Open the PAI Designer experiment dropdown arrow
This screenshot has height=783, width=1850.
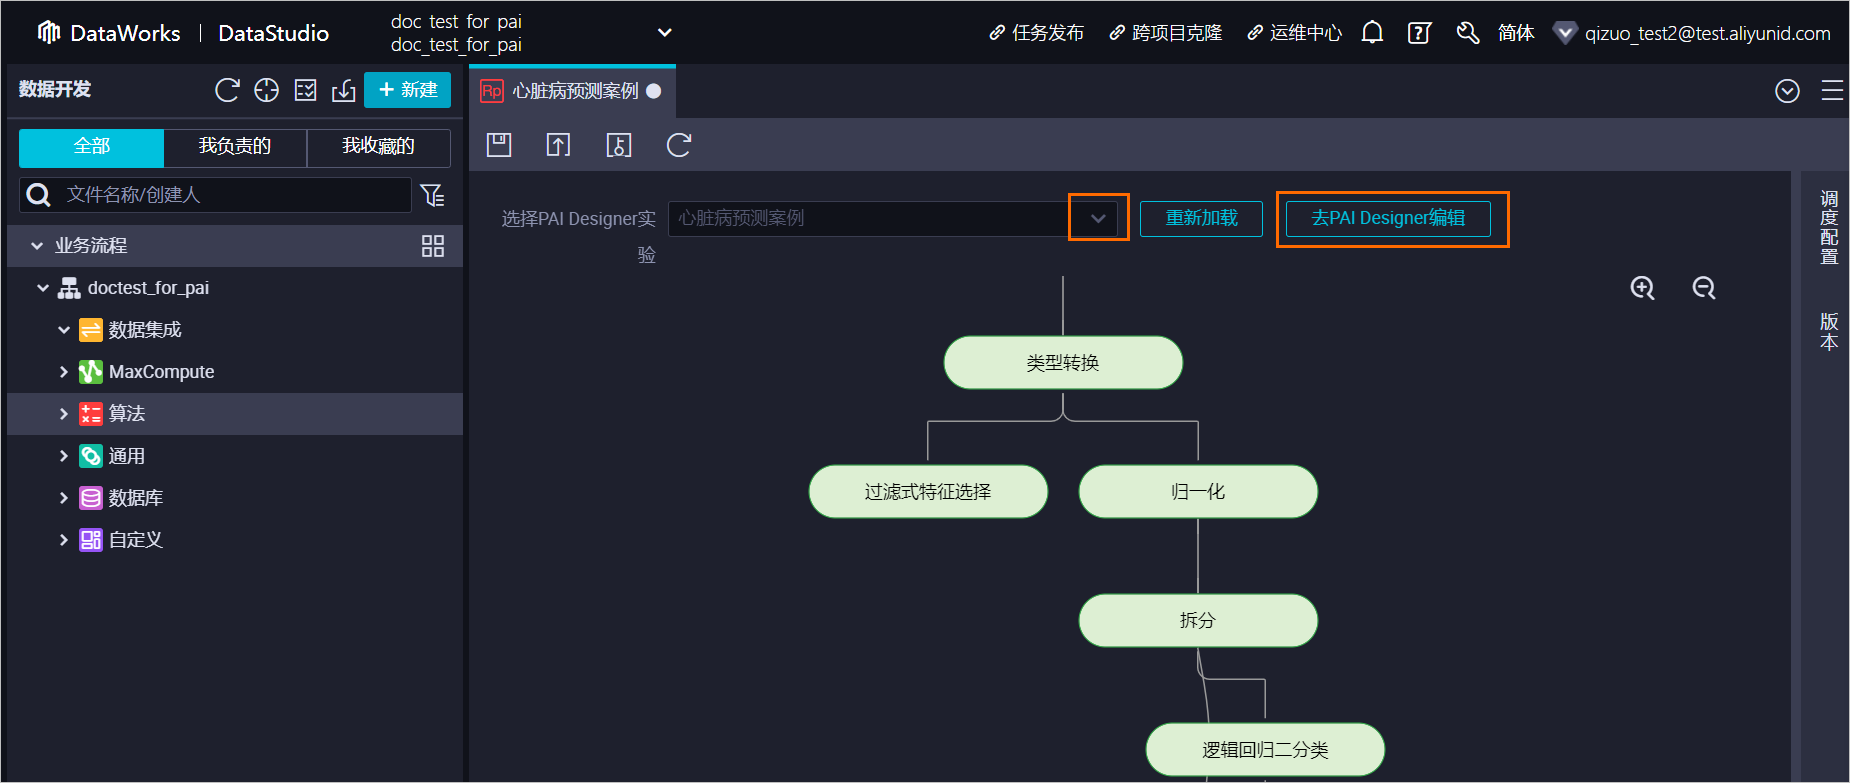tap(1098, 218)
